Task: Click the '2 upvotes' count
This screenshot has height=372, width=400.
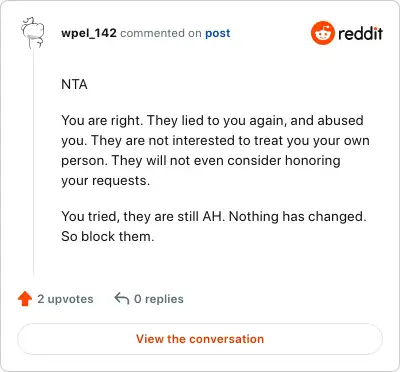Action: coord(65,299)
